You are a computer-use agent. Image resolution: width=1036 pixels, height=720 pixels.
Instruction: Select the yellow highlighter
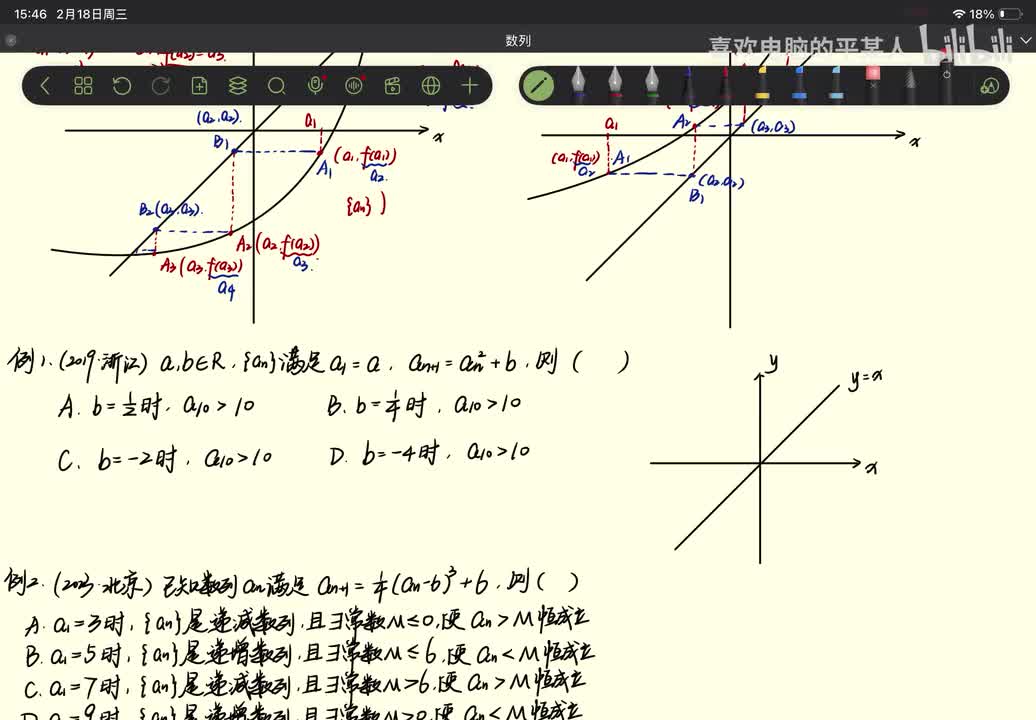point(762,85)
